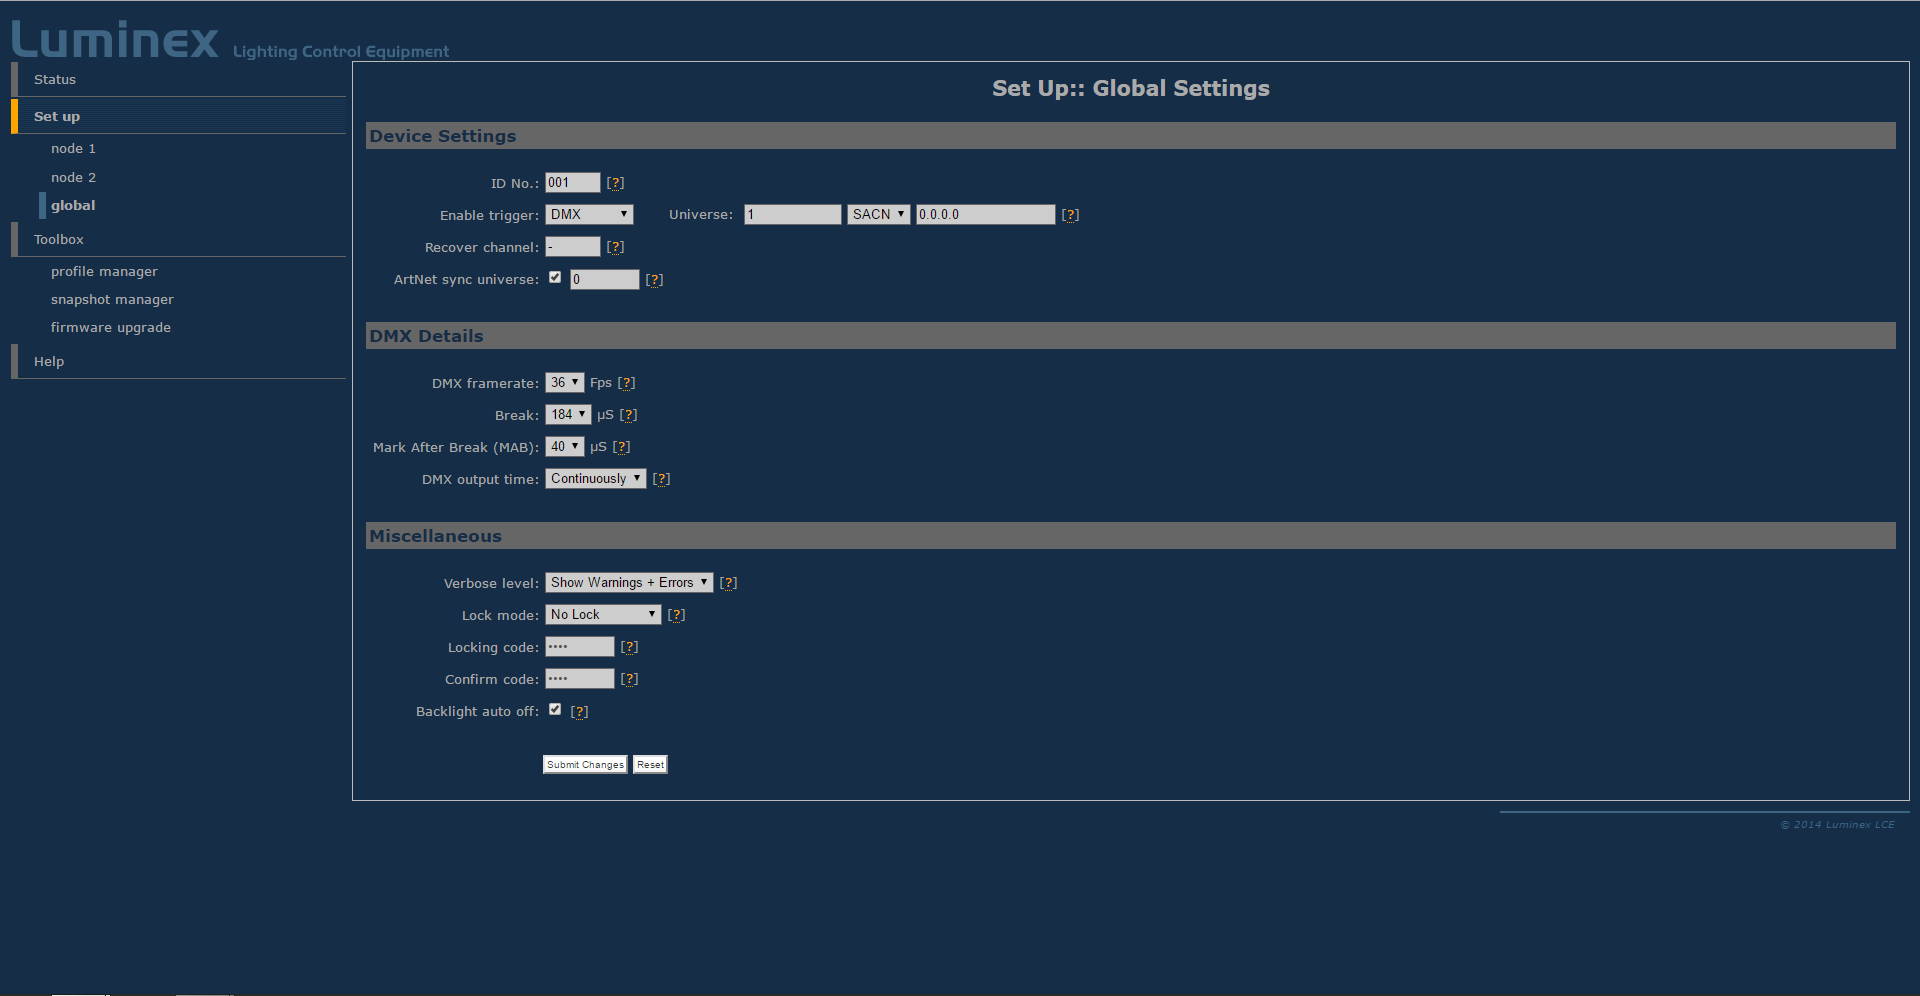Open help for Mark After Break
Image resolution: width=1920 pixels, height=996 pixels.
621,447
